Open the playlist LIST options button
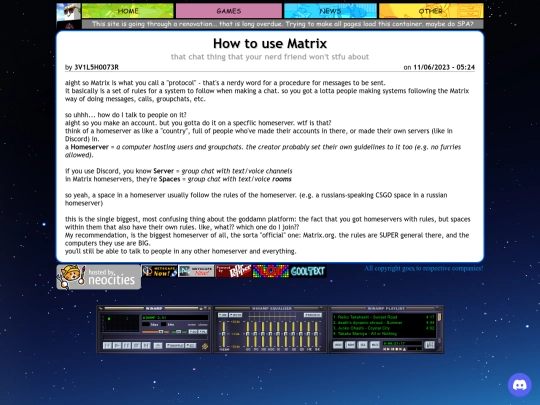 429,345
